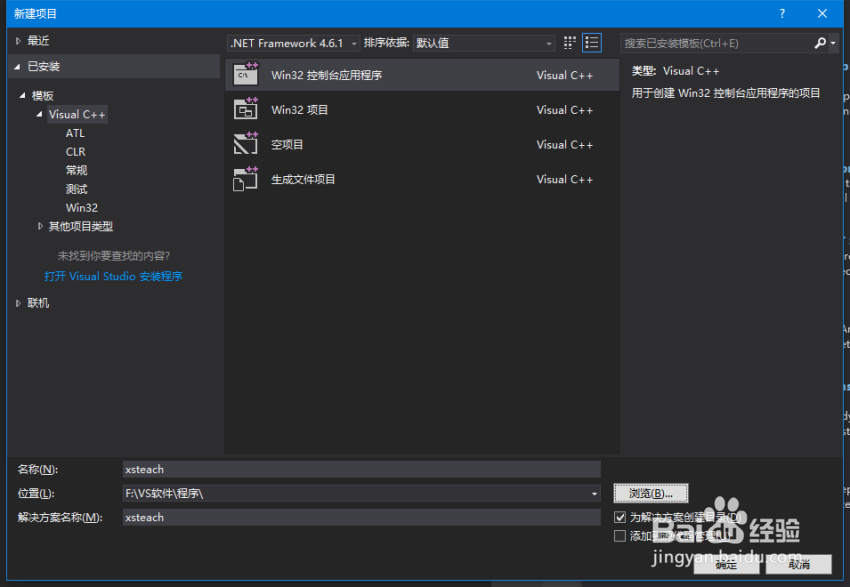Click the 空项目 template icon
The height and width of the screenshot is (587, 850).
click(246, 144)
